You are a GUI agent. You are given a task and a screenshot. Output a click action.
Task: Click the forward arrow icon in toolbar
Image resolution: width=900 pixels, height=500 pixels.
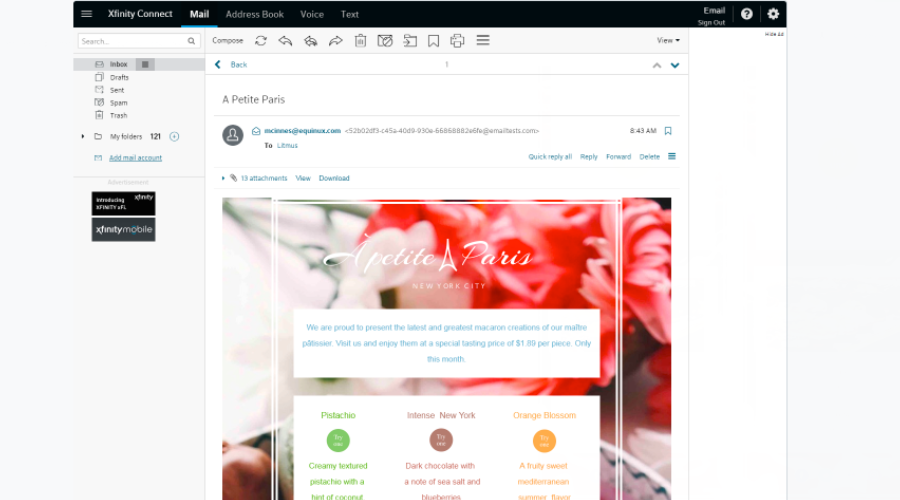click(x=336, y=41)
